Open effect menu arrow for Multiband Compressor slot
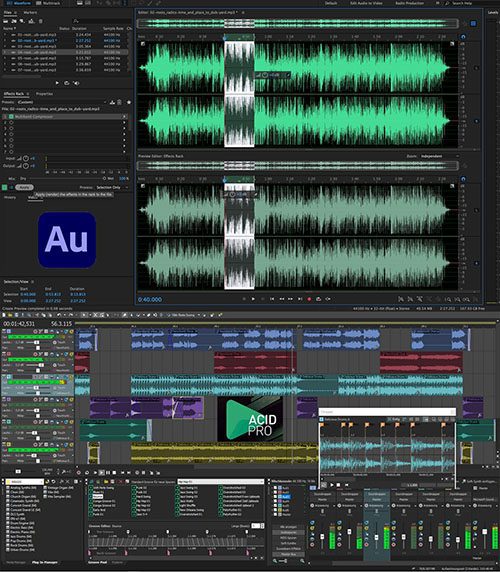 [124, 117]
